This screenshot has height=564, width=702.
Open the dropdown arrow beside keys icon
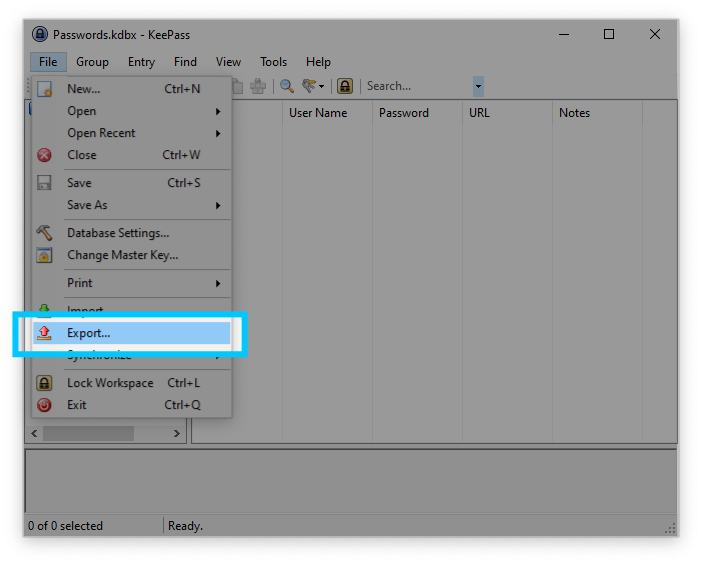[x=321, y=86]
